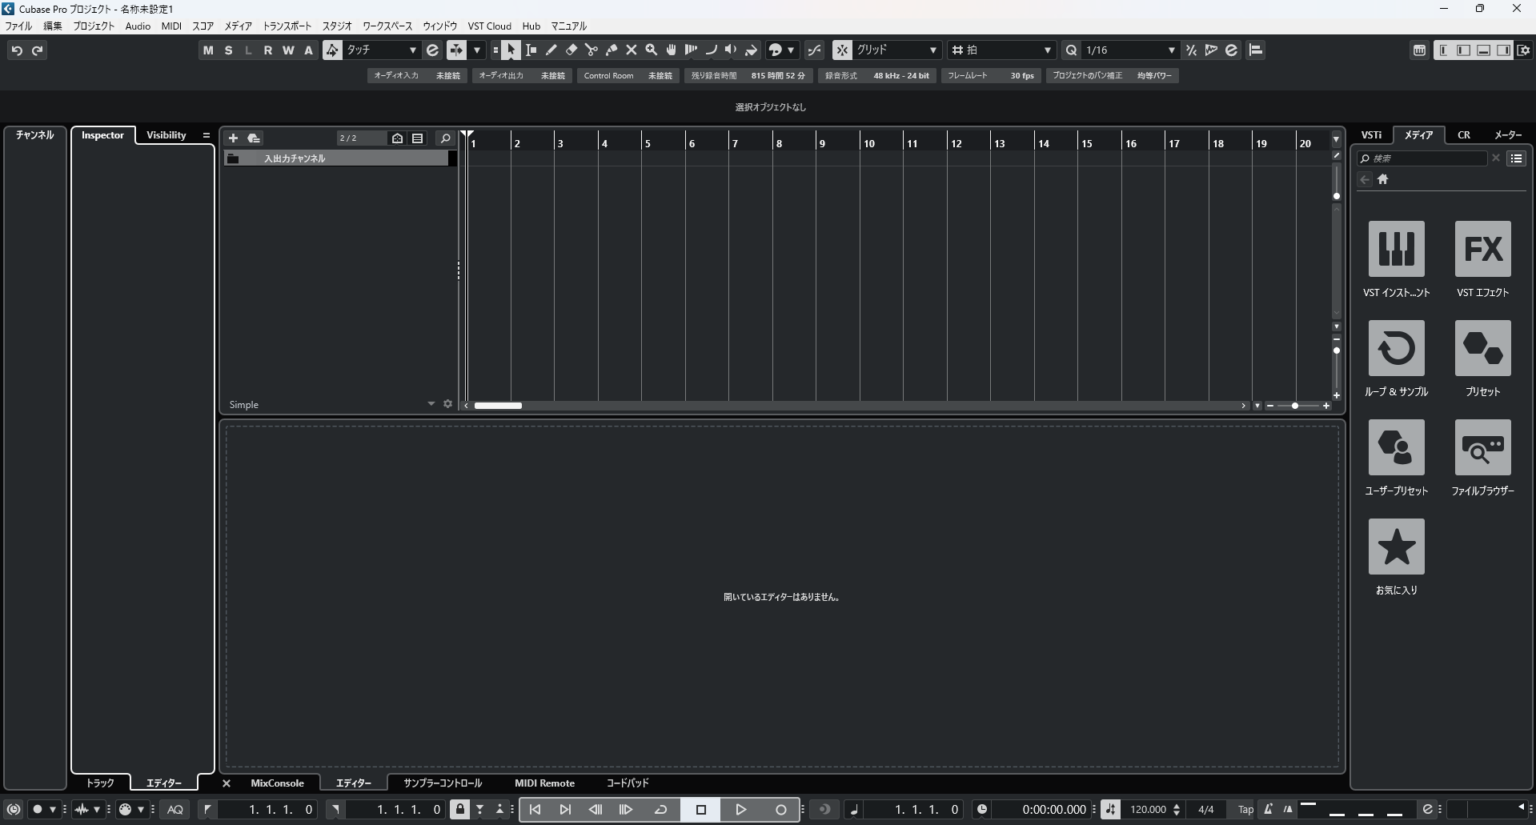
Task: Open the automation mode タッチ dropdown
Action: (x=412, y=50)
